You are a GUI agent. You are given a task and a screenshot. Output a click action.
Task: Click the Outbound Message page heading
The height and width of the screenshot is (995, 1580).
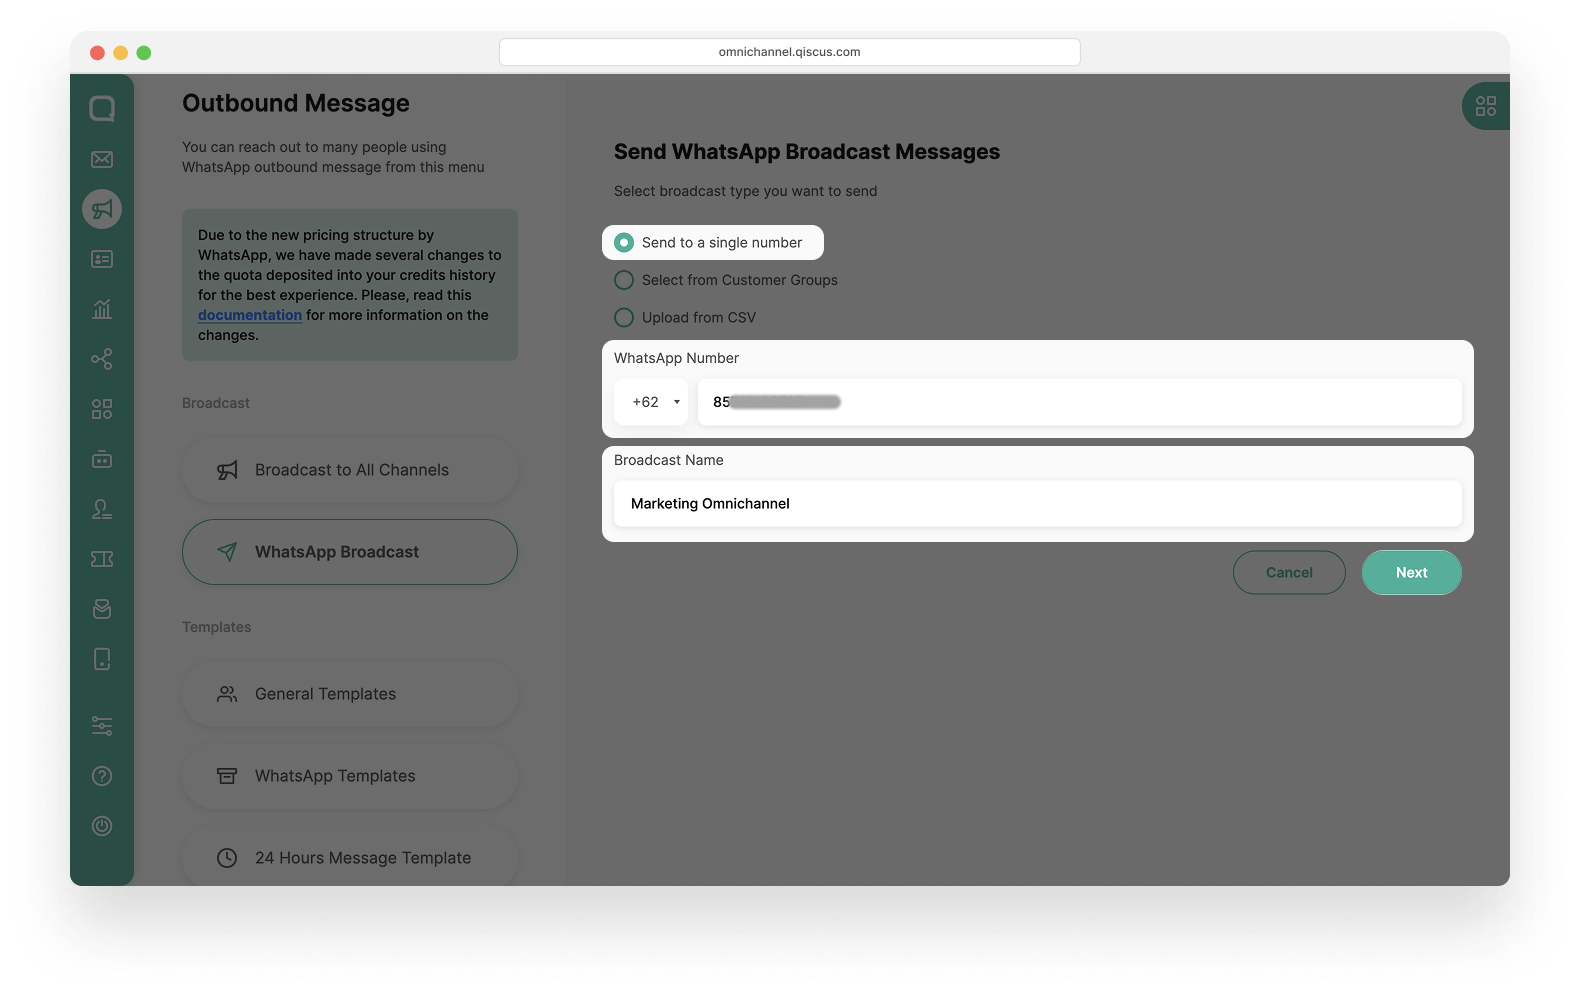point(296,104)
